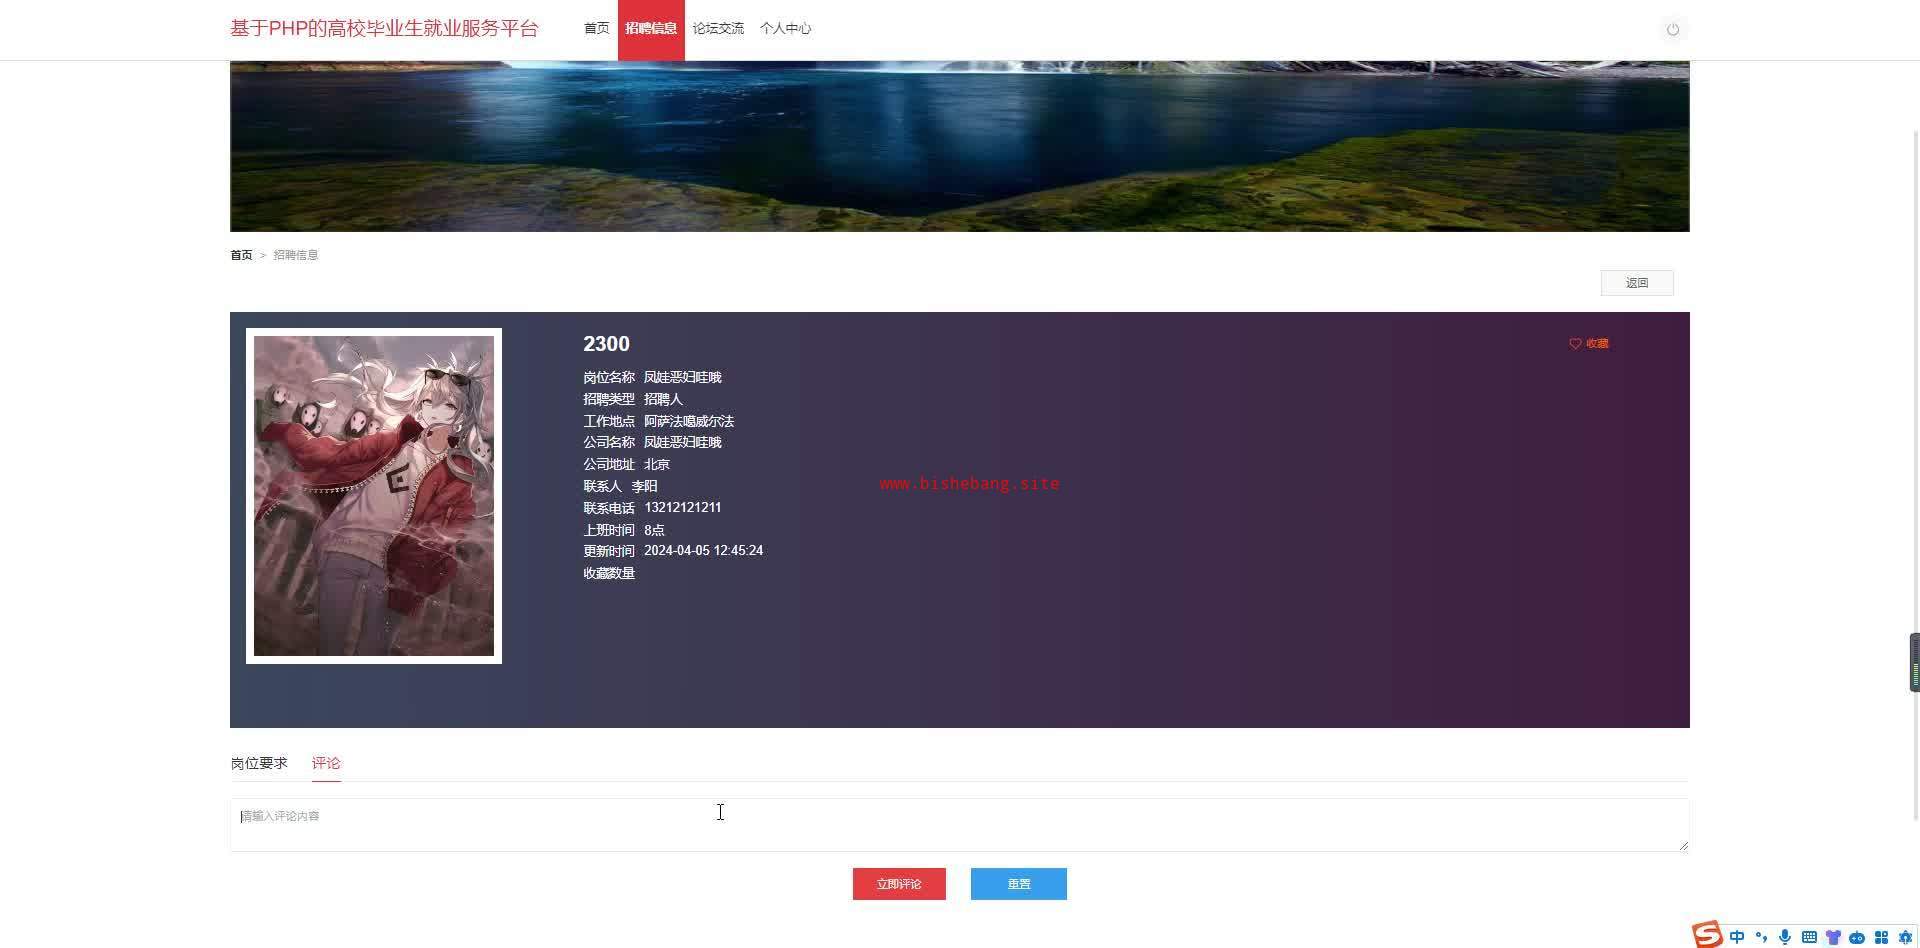The width and height of the screenshot is (1920, 948).
Task: Open Sogou toolbox grid icon
Action: click(x=1881, y=937)
